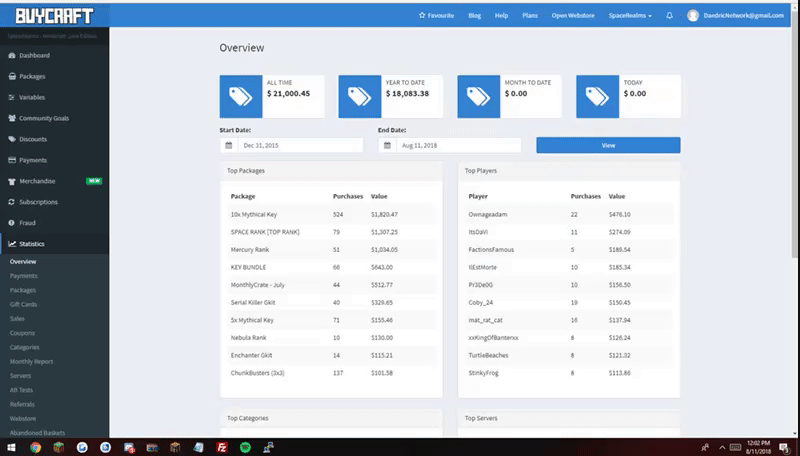The width and height of the screenshot is (800, 456).
Task: Click the SPACE RANK [TOP RANK] package
Action: (265, 232)
